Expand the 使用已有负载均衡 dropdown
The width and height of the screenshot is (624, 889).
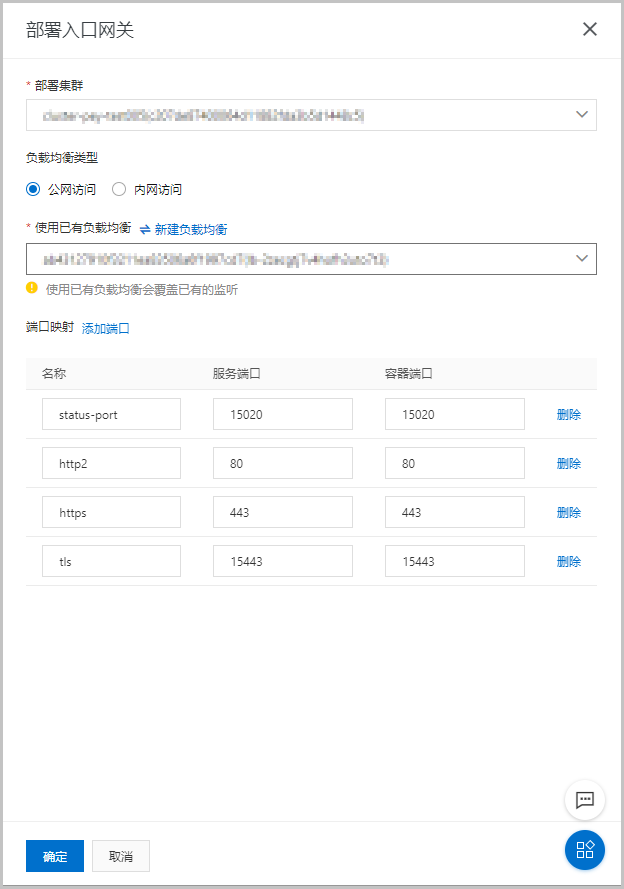click(x=311, y=259)
